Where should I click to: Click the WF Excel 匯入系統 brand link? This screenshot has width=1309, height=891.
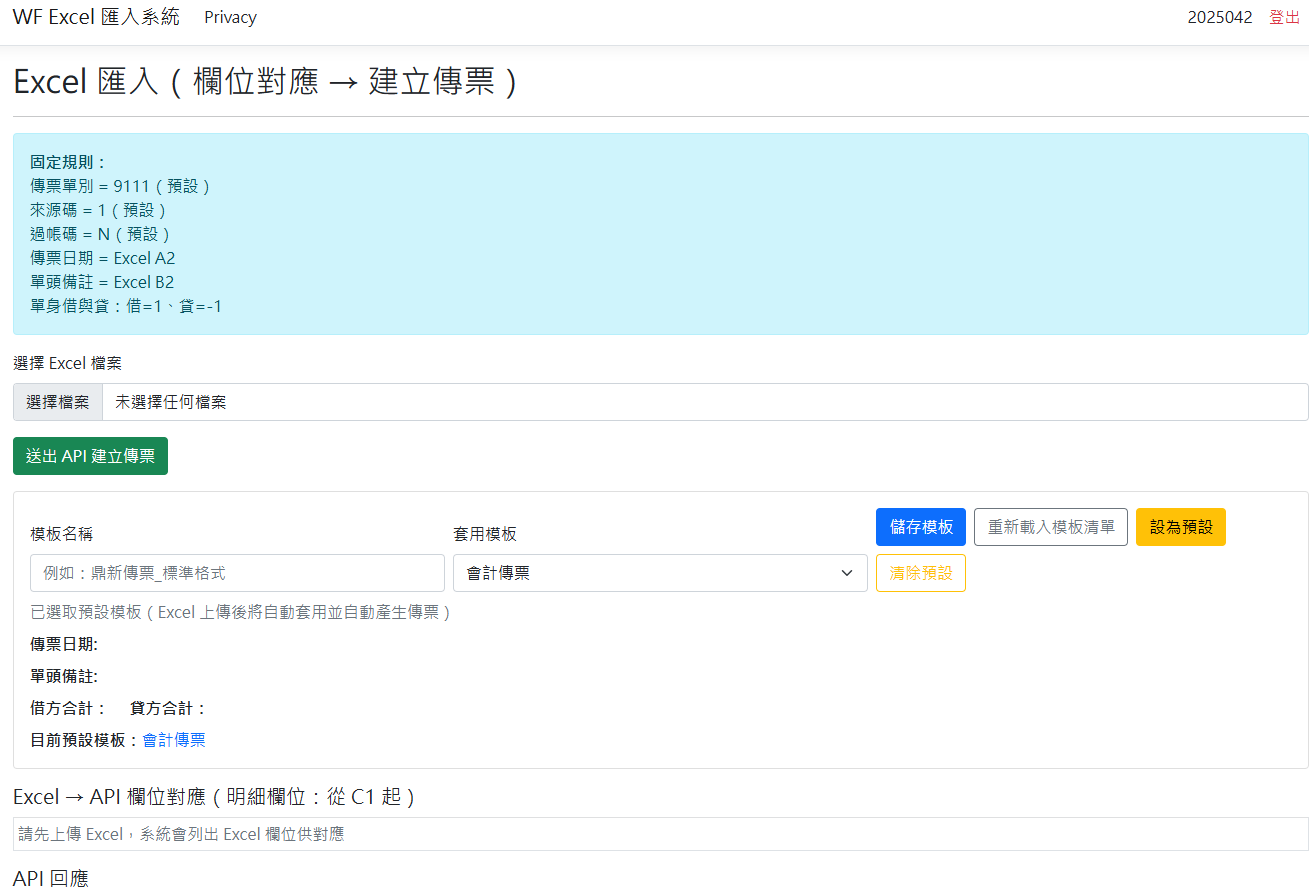95,17
